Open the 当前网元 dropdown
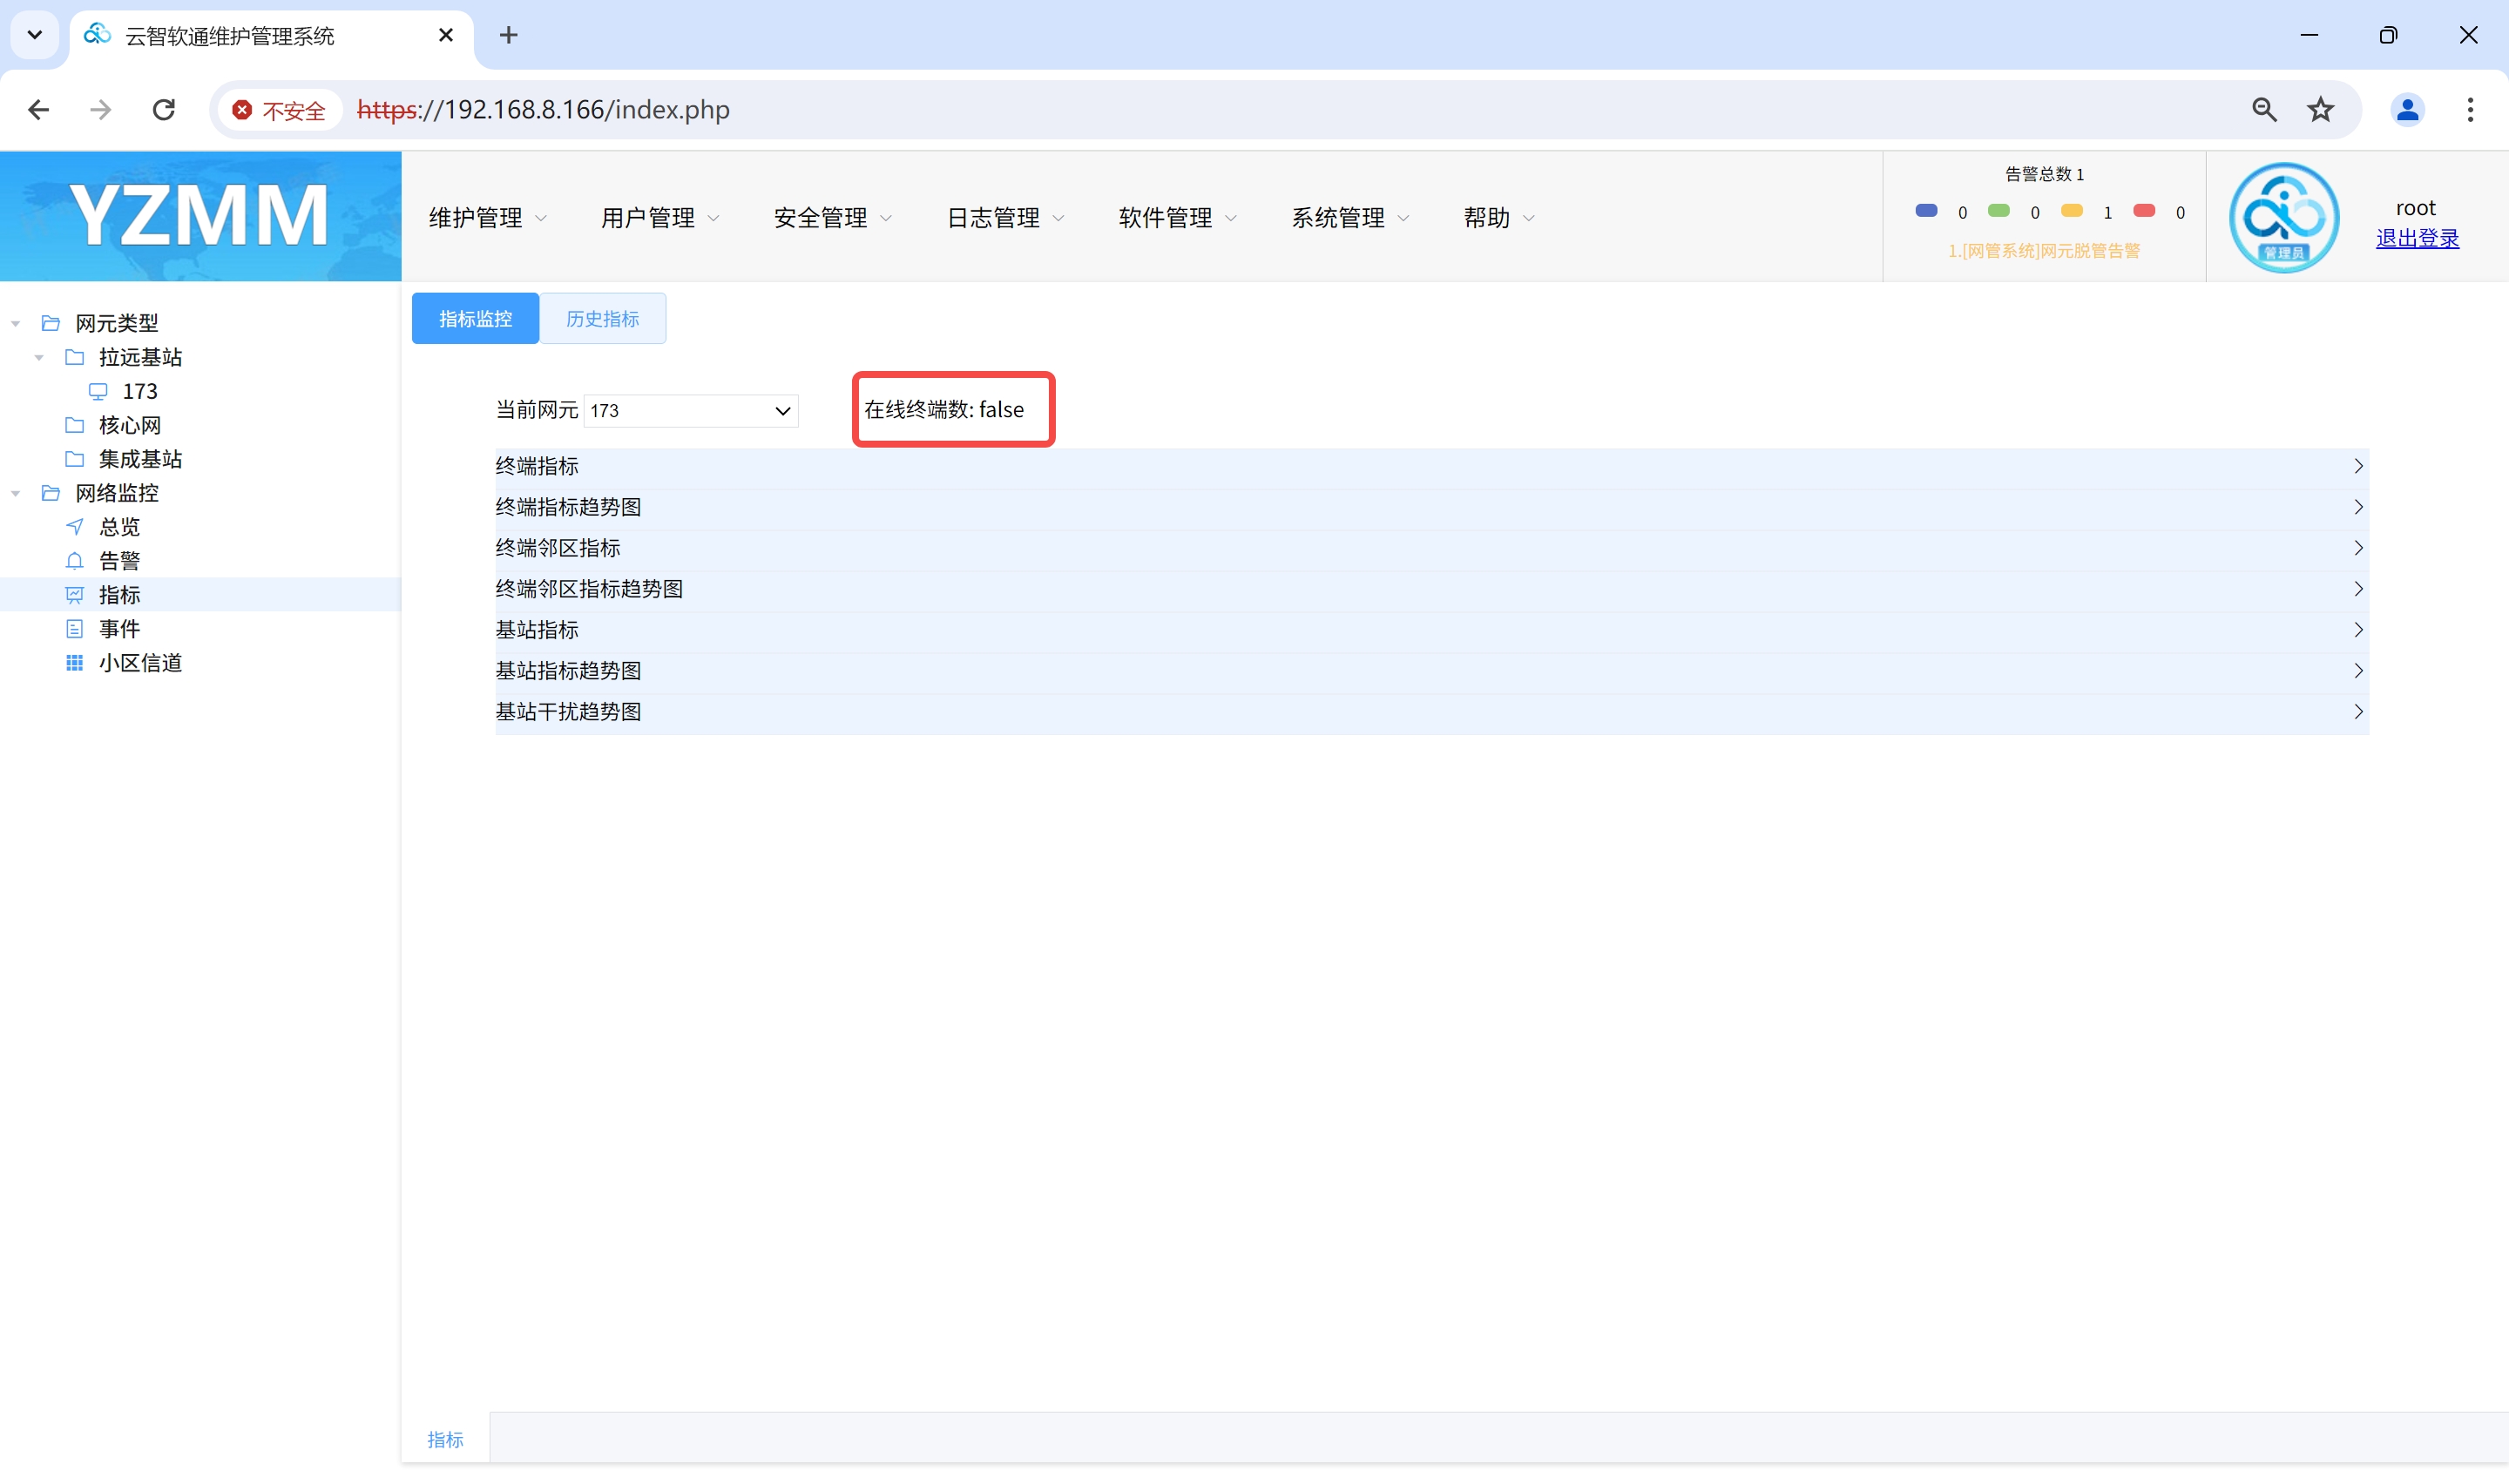2509x1484 pixels. click(691, 410)
